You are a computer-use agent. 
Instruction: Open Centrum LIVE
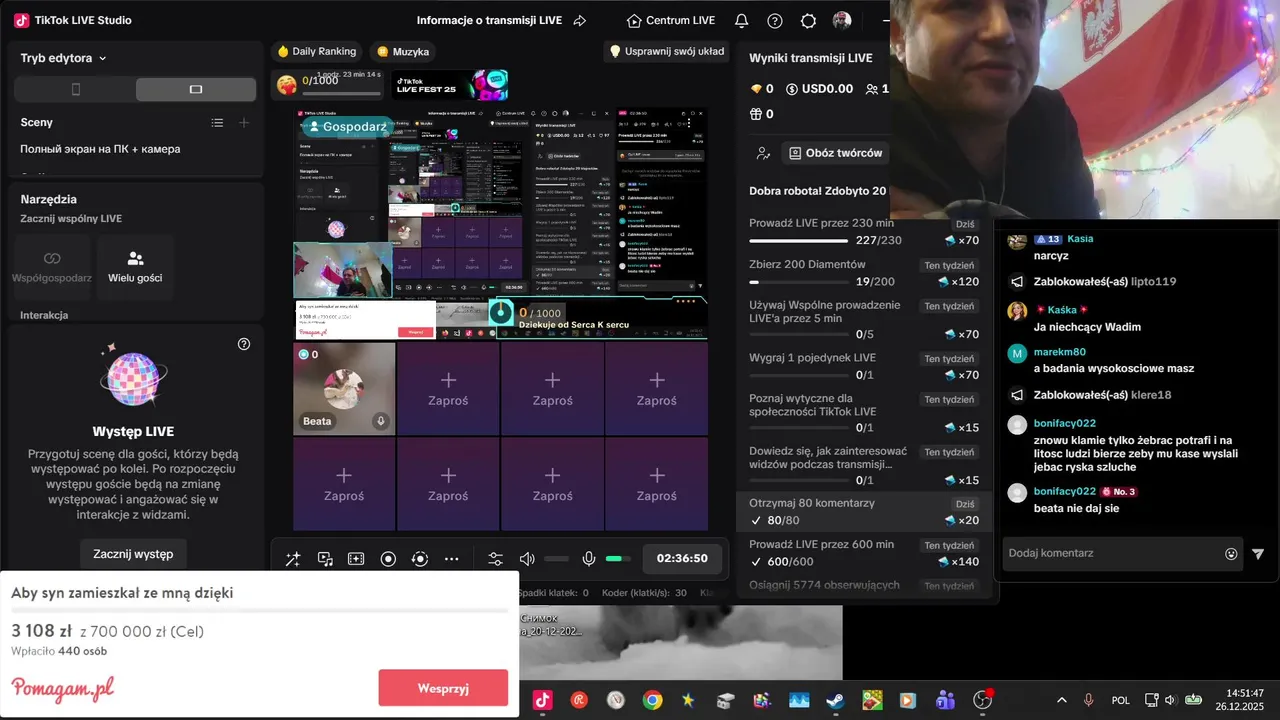click(x=671, y=20)
